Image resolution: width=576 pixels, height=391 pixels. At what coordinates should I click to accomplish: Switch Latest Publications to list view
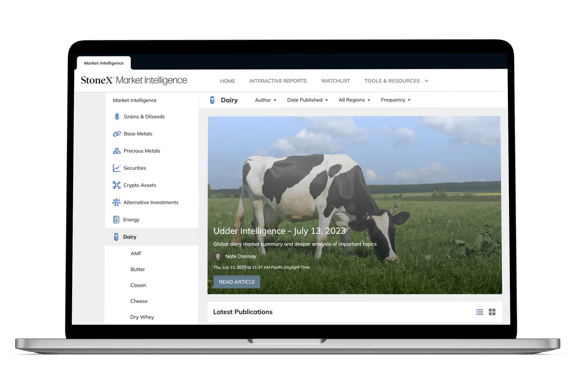coord(479,312)
